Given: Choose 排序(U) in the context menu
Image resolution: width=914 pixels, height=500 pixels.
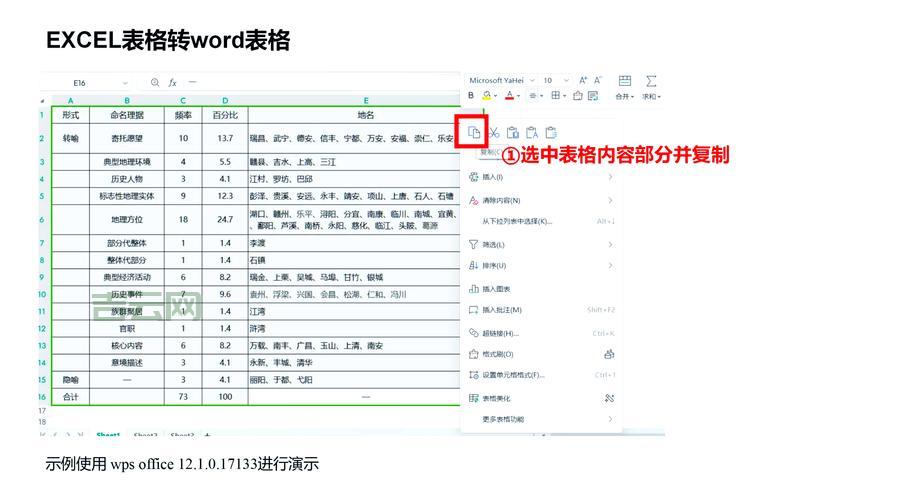Looking at the screenshot, I should [541, 266].
